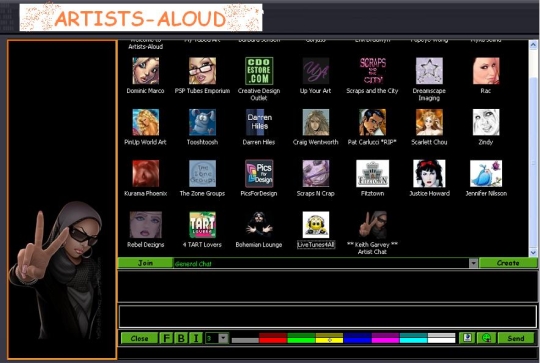Click The Zone Groups room icon
Image resolution: width=540 pixels, height=363 pixels.
tap(202, 174)
